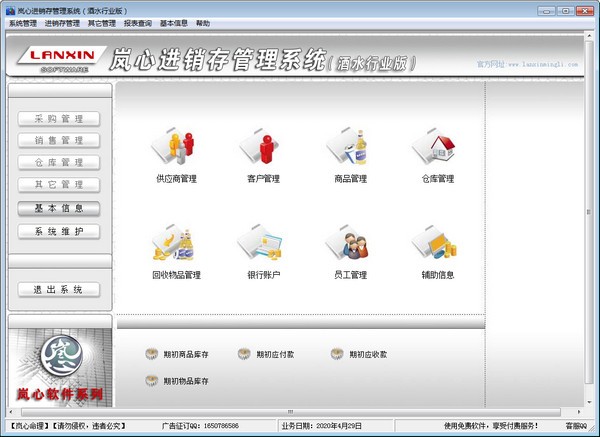Screen dimensions: 600x437
Task: Click the horizontal scrollbar left arrow
Action: [x=11, y=412]
